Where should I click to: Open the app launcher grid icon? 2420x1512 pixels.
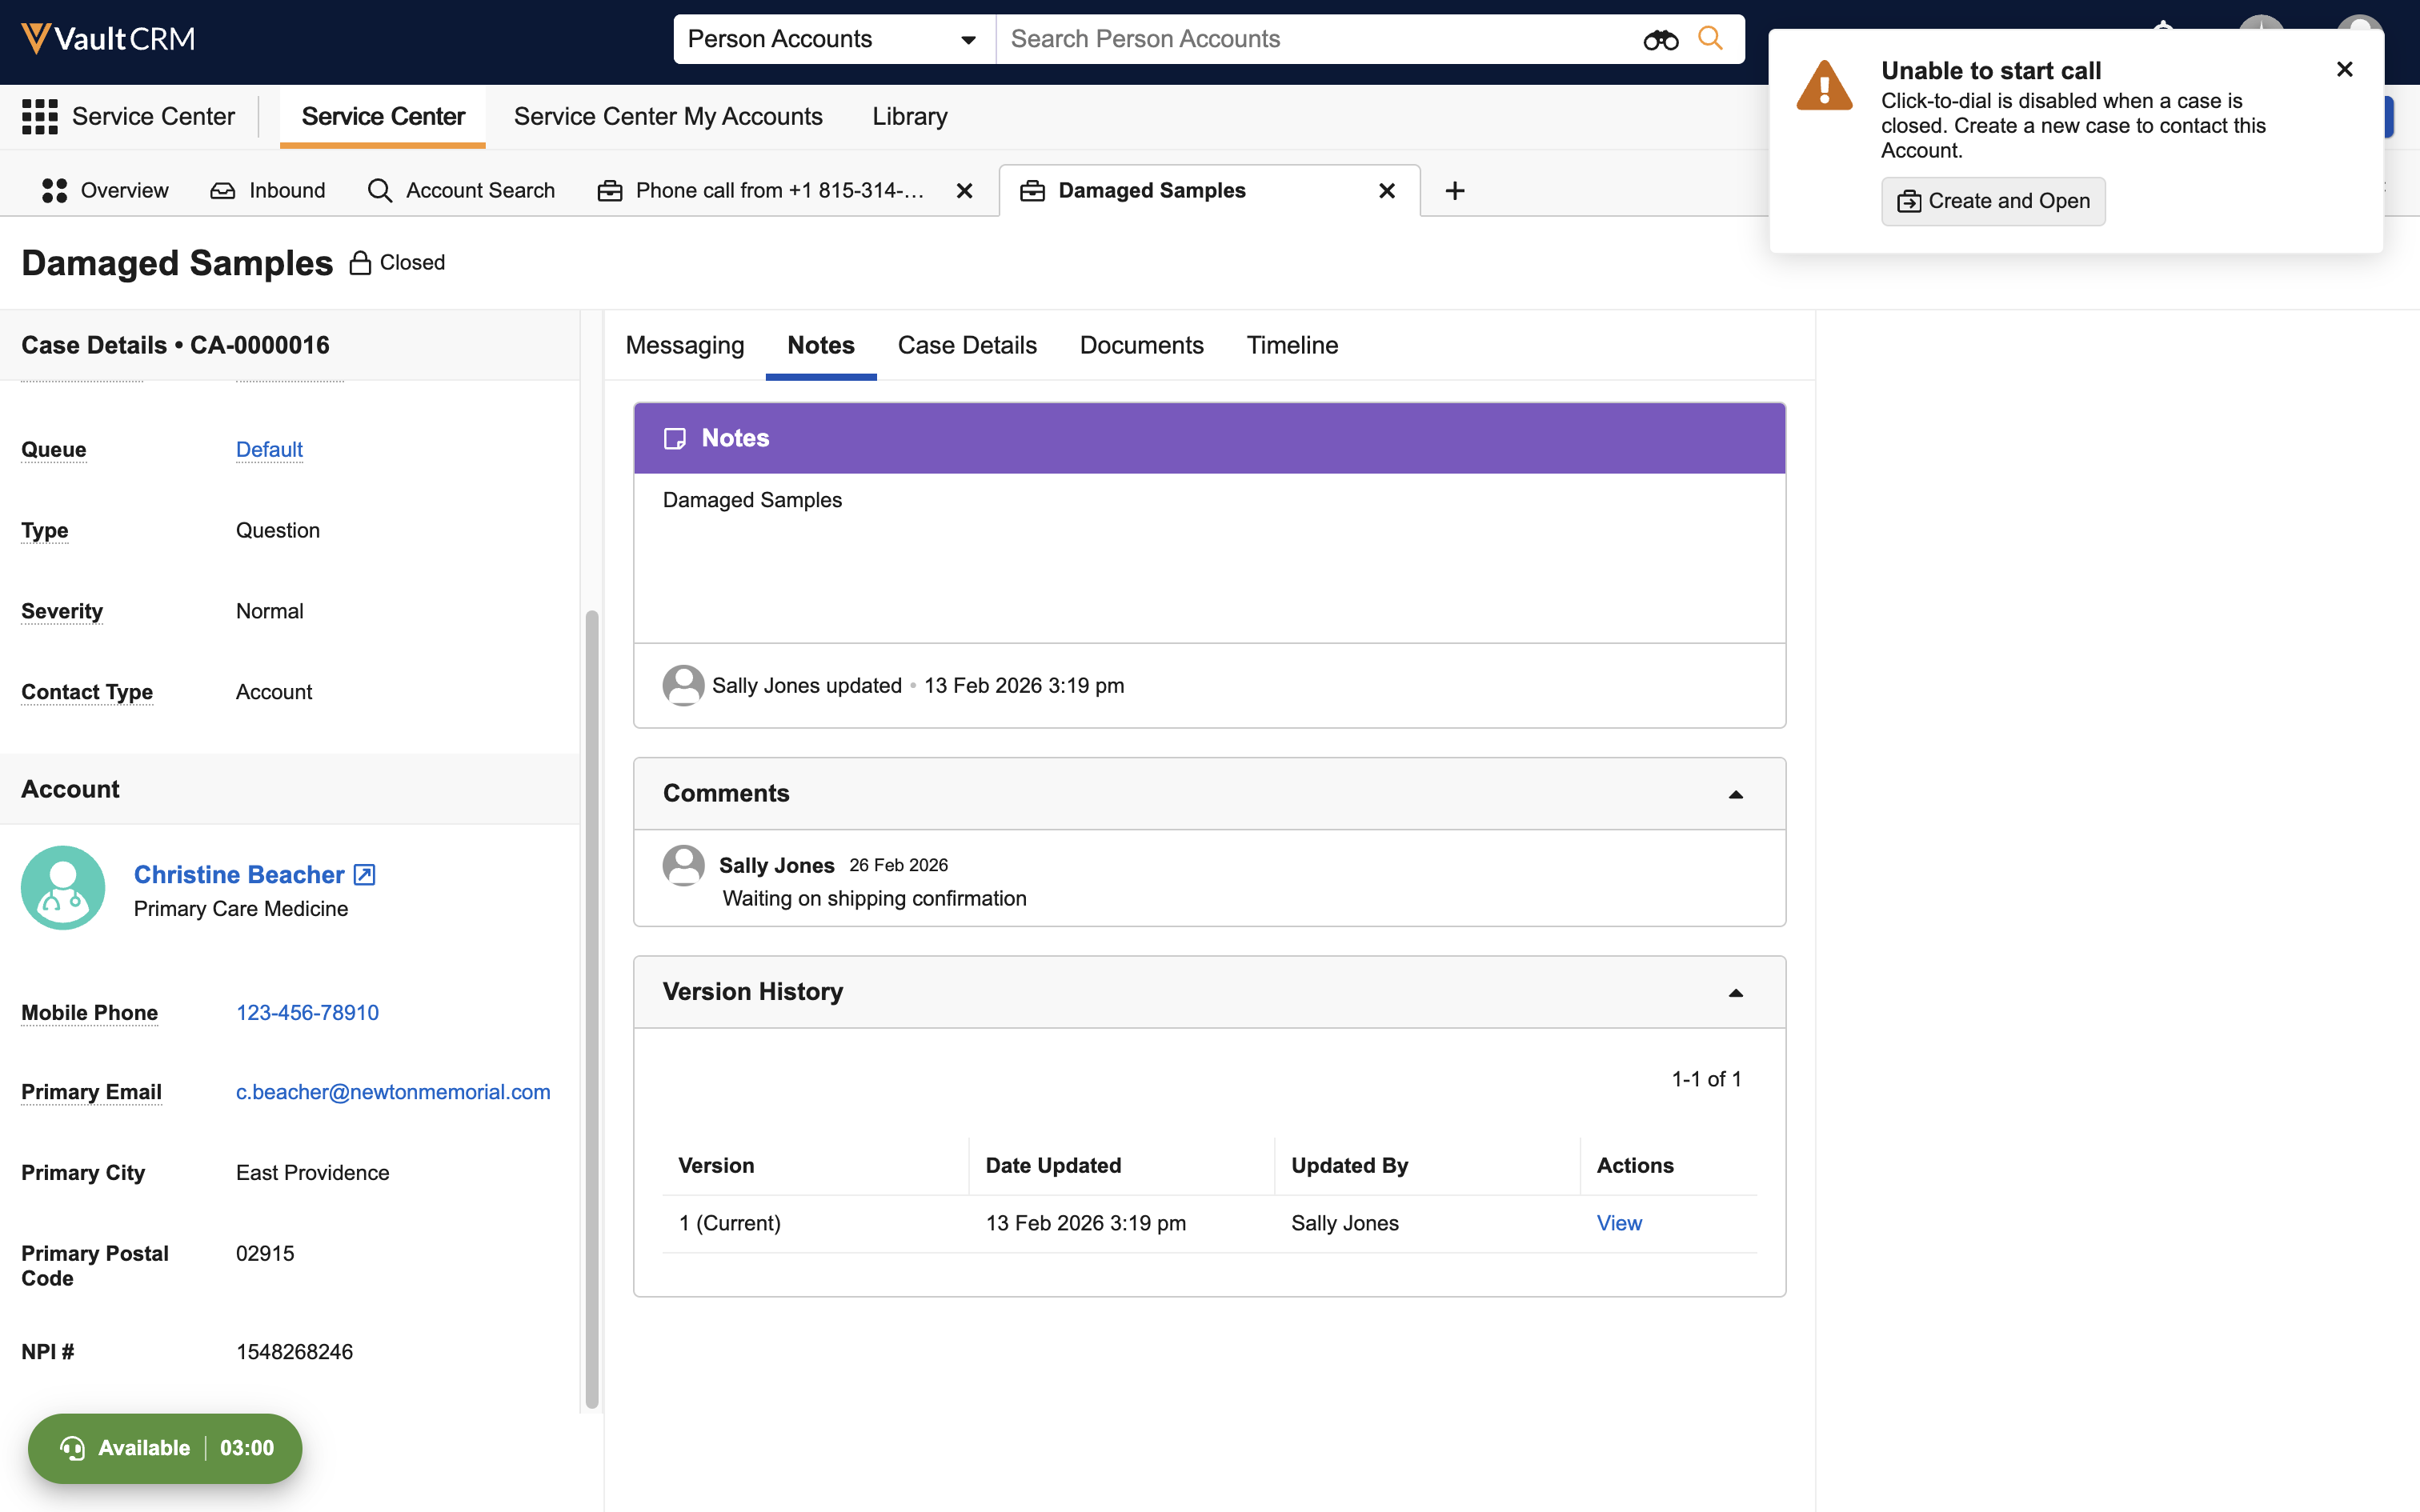40,116
